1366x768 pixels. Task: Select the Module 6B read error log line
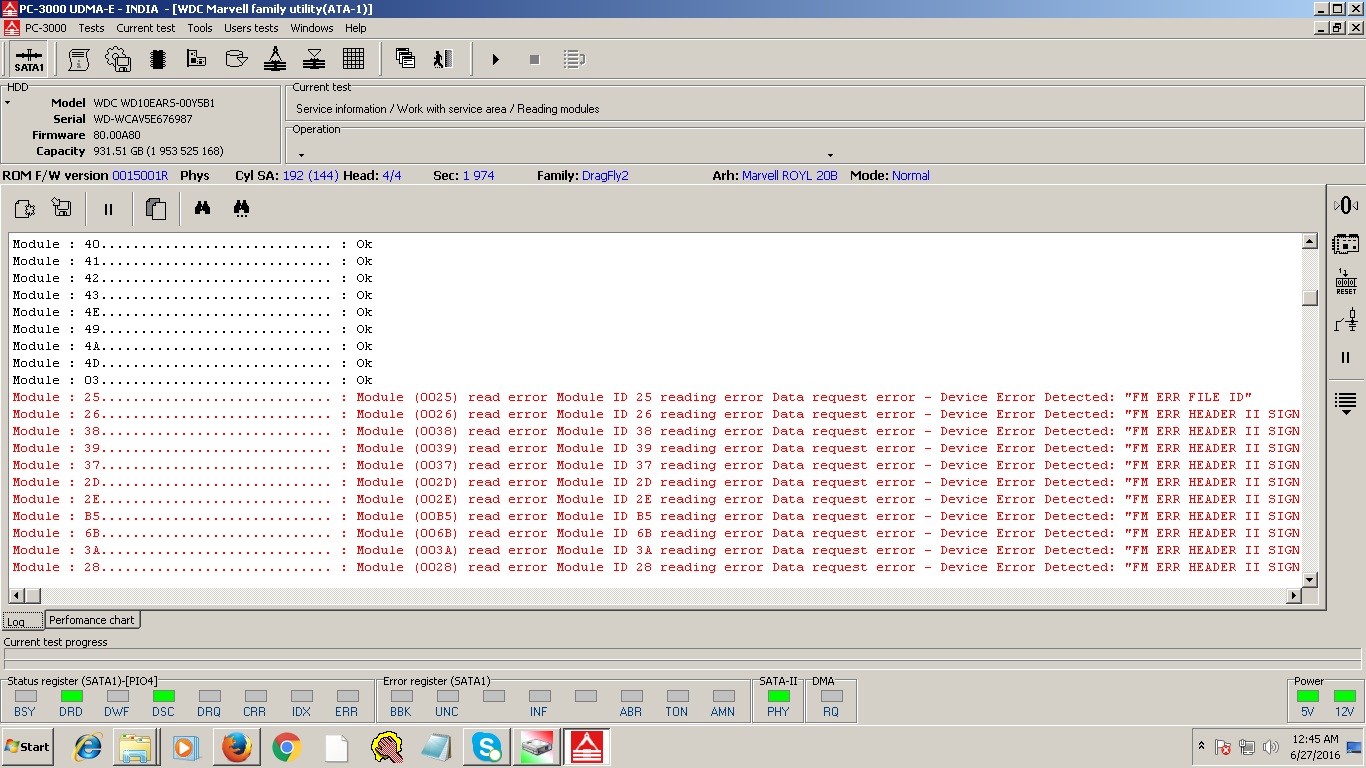[x=655, y=533]
